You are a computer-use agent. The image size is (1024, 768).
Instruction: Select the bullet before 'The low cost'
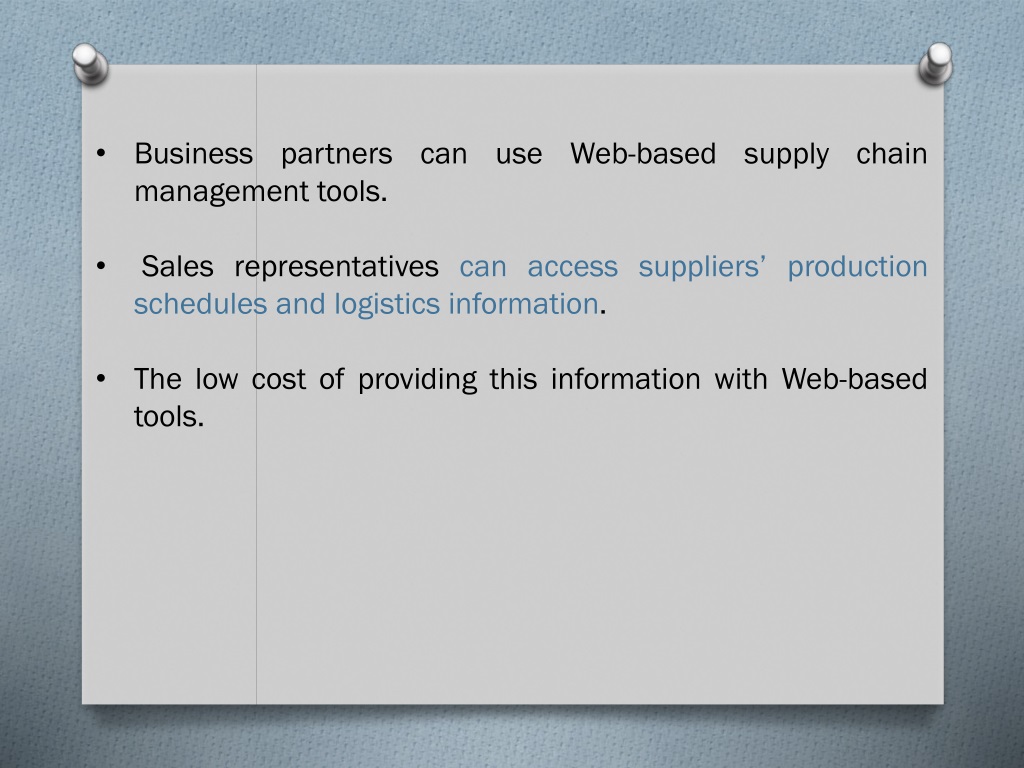click(101, 379)
